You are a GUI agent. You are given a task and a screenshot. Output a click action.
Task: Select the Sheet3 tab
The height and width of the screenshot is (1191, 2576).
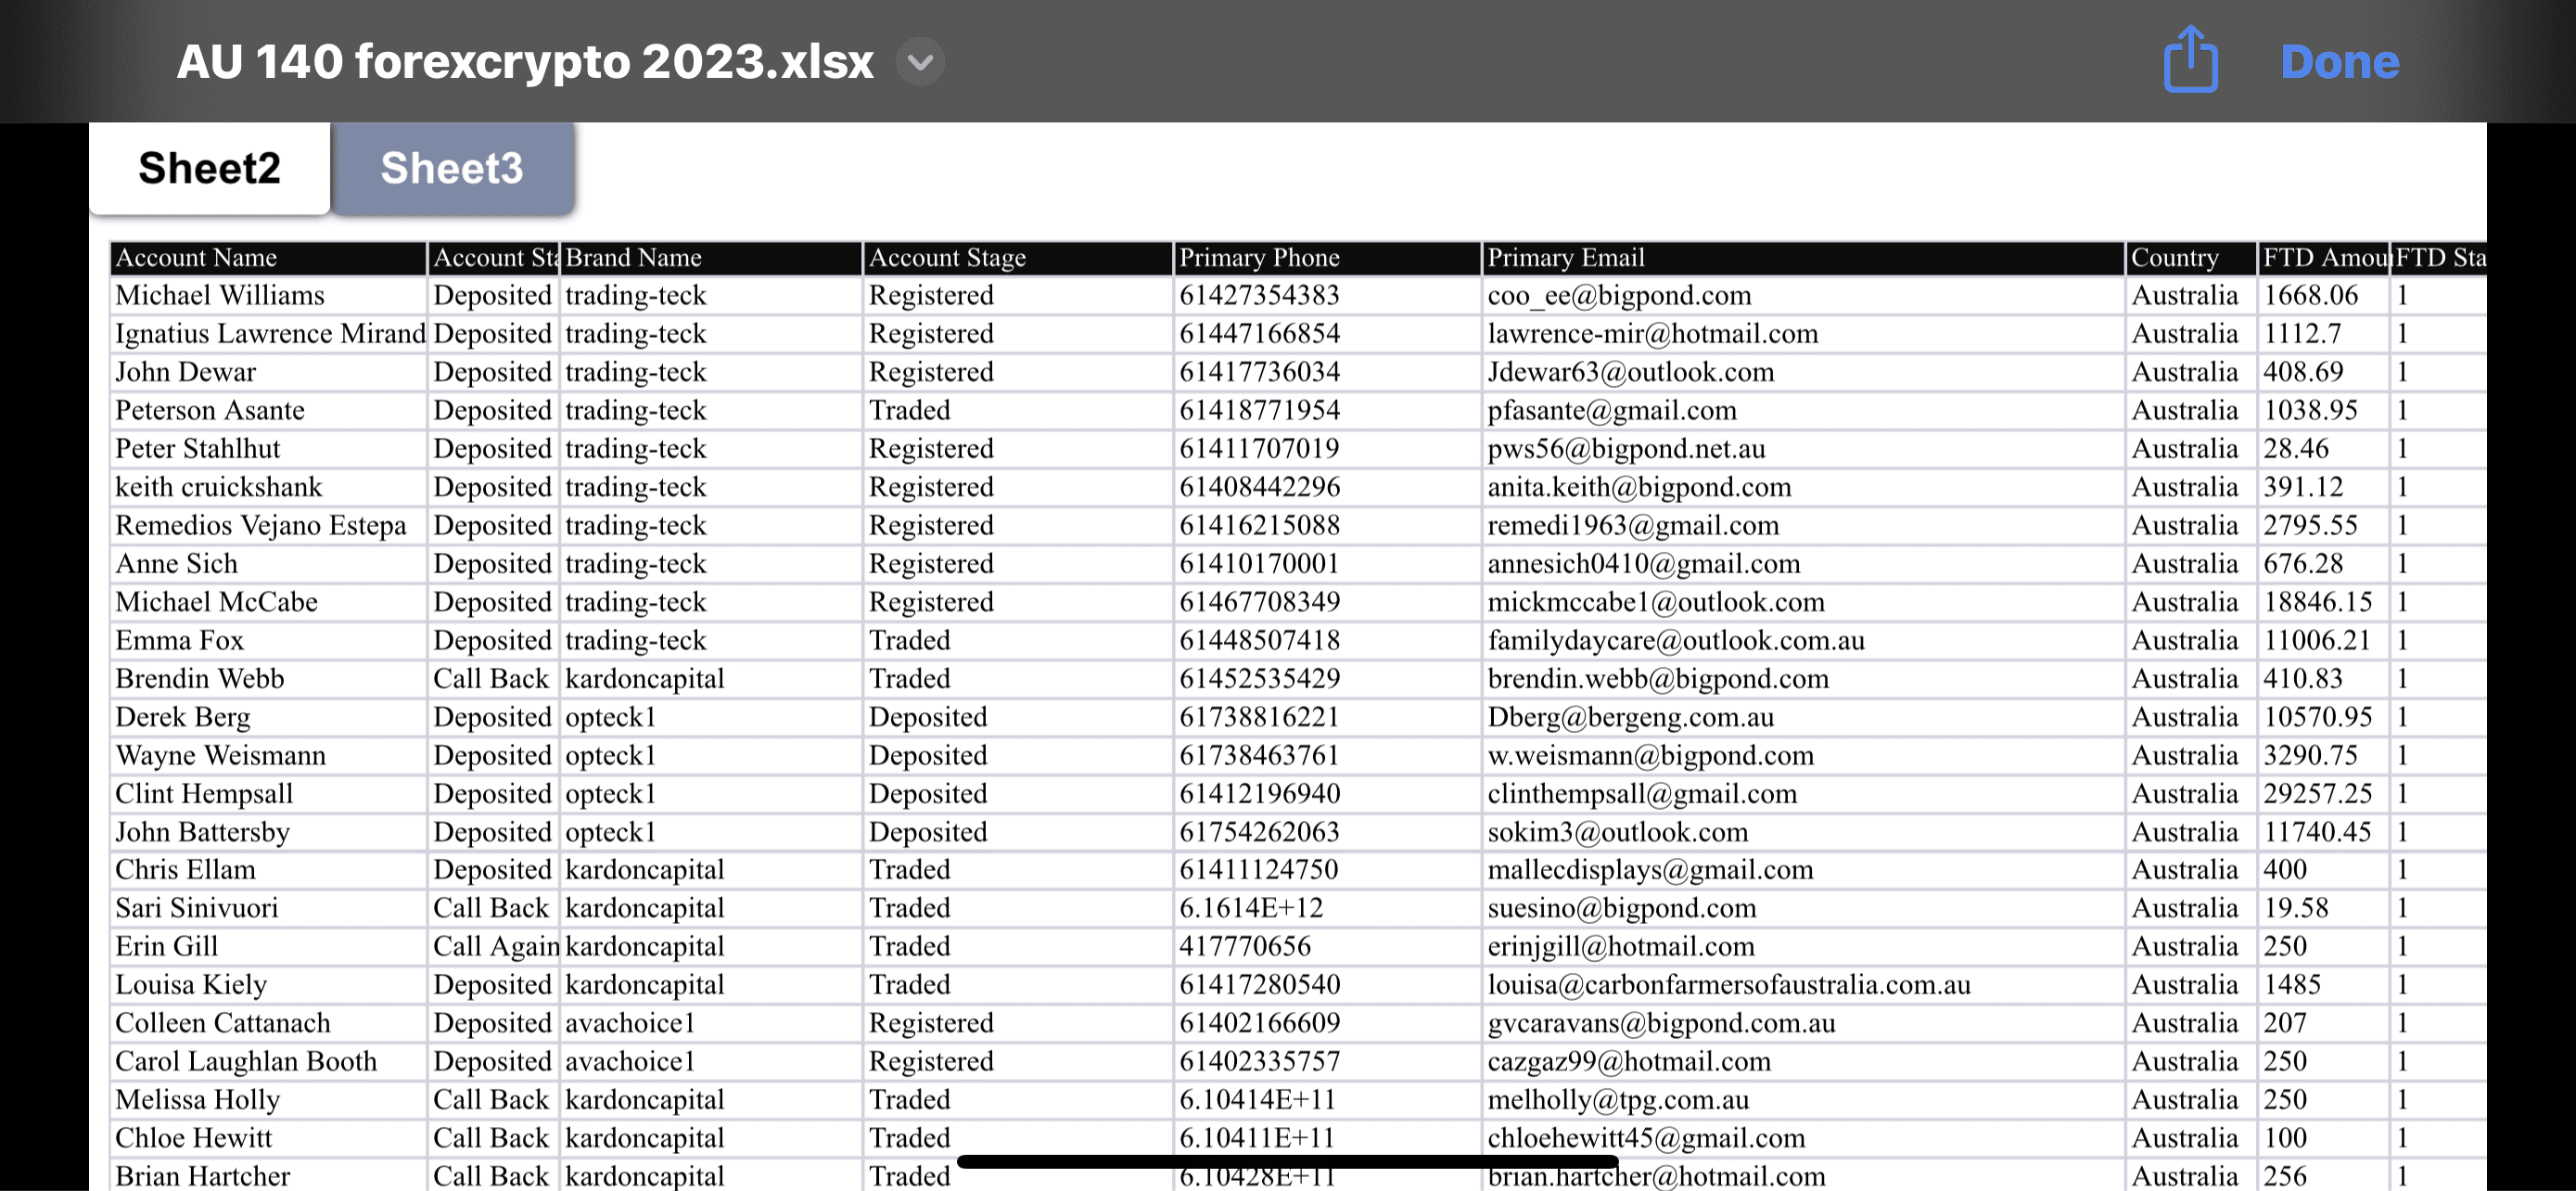(452, 164)
